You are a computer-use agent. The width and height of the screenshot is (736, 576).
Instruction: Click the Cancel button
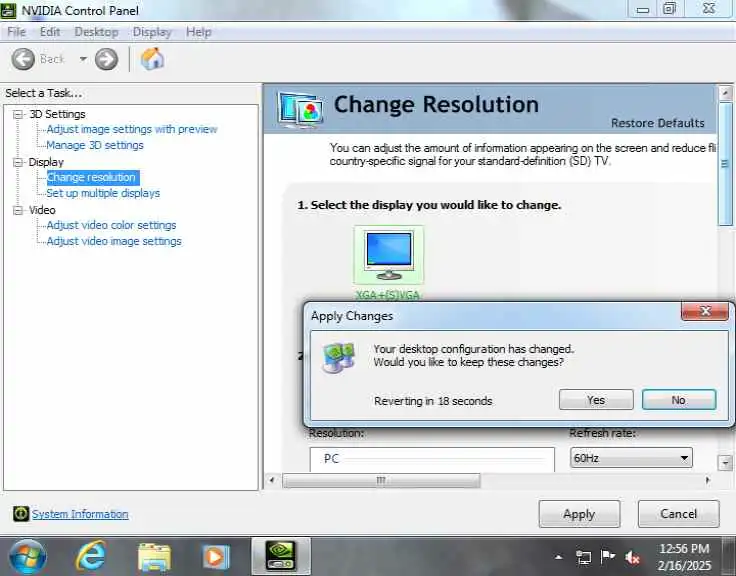[678, 514]
